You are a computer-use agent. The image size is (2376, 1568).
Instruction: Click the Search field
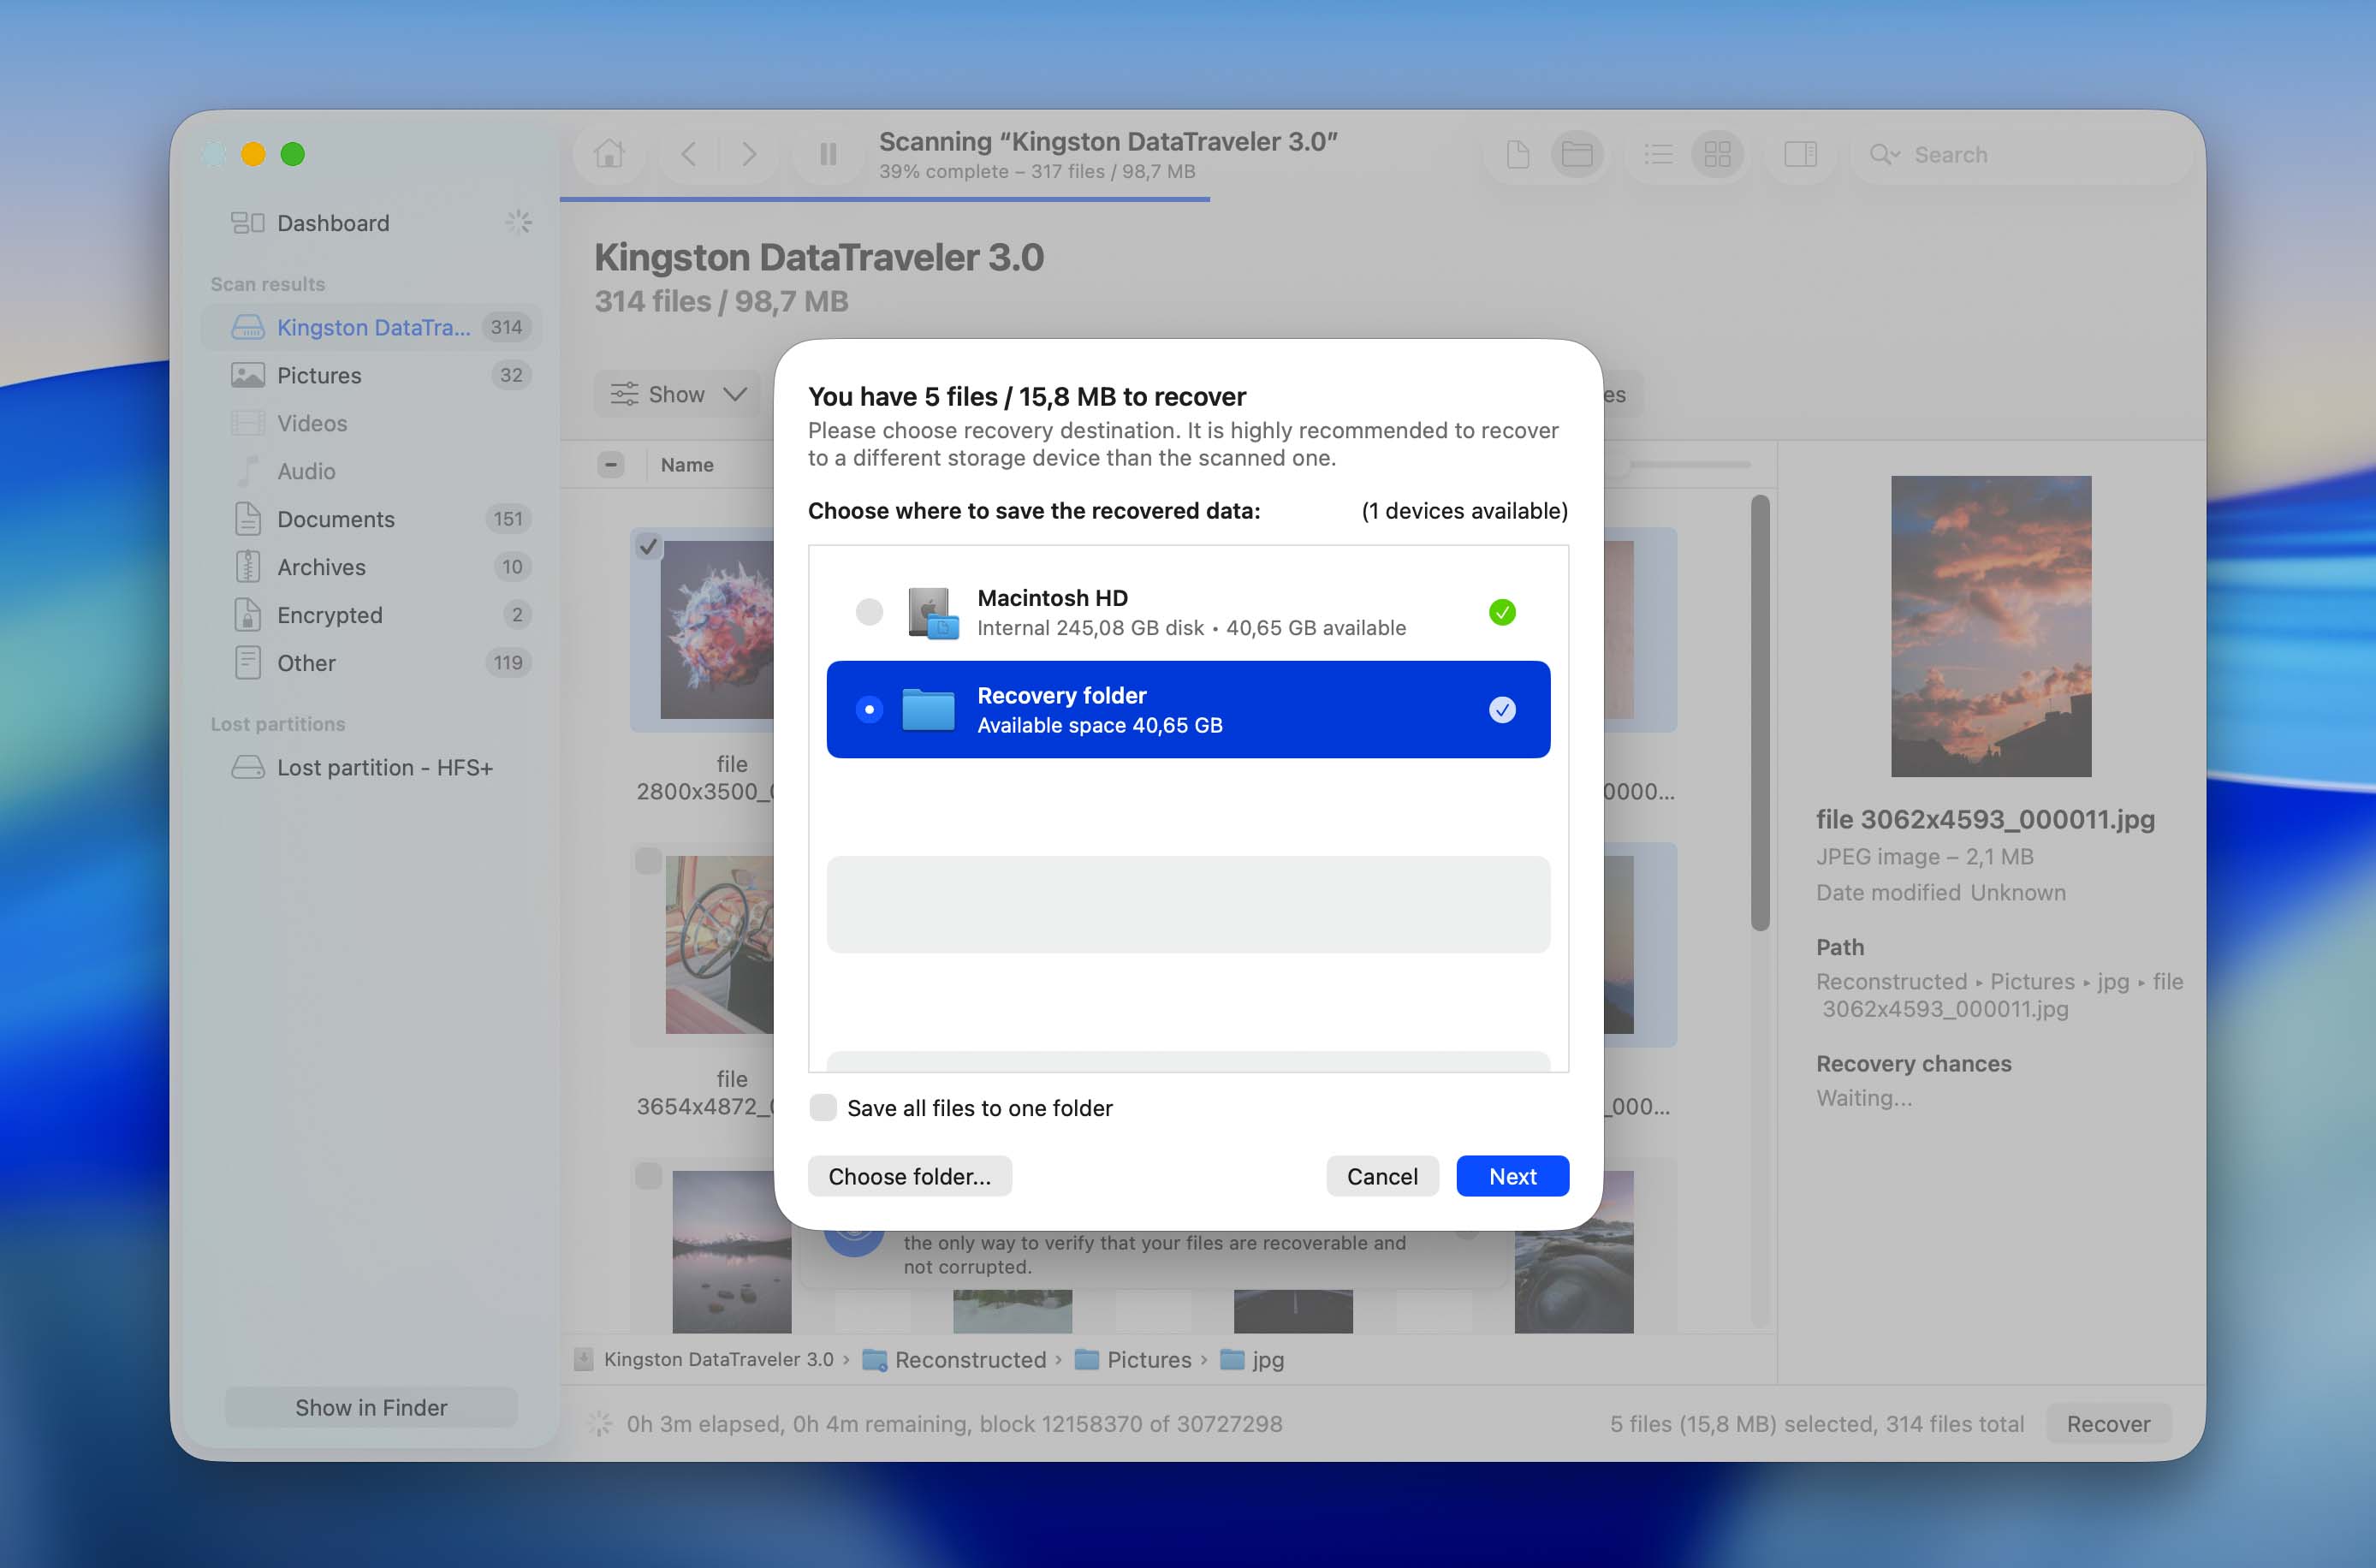(x=2020, y=154)
